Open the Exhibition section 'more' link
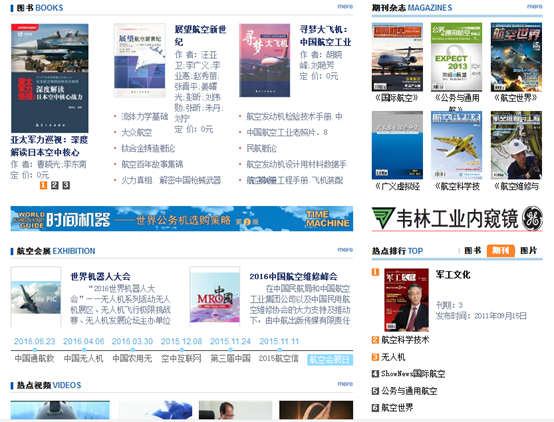The height and width of the screenshot is (422, 554). (345, 250)
